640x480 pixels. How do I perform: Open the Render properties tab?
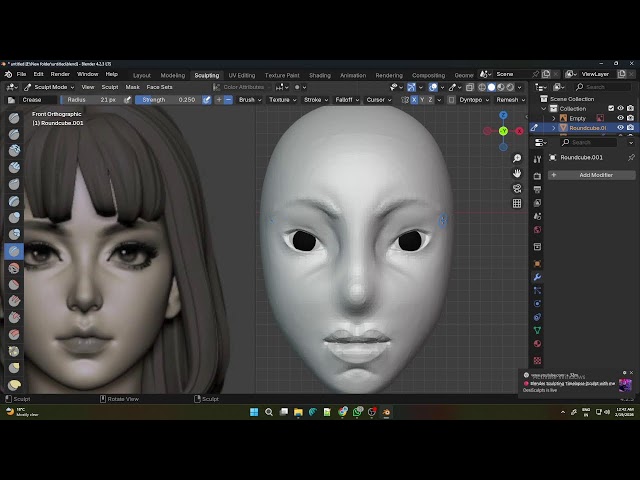click(537, 176)
